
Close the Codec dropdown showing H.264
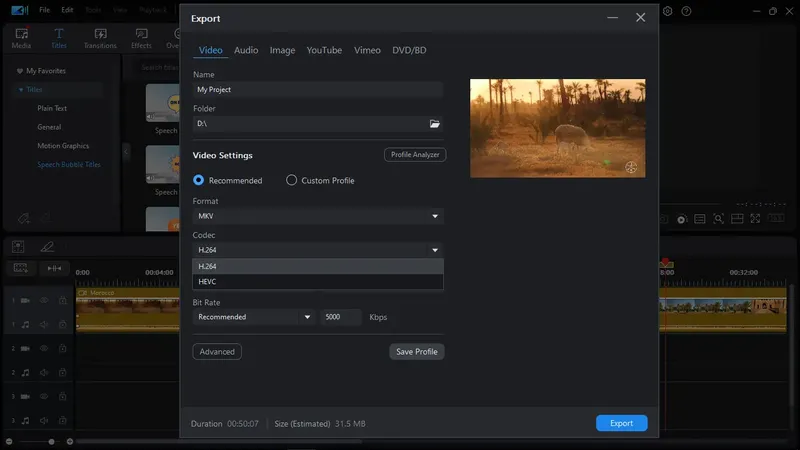[318, 250]
